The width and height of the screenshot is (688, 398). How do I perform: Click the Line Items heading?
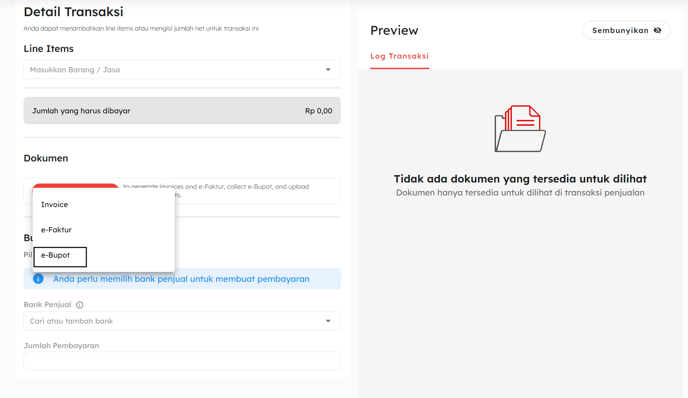[x=48, y=49]
